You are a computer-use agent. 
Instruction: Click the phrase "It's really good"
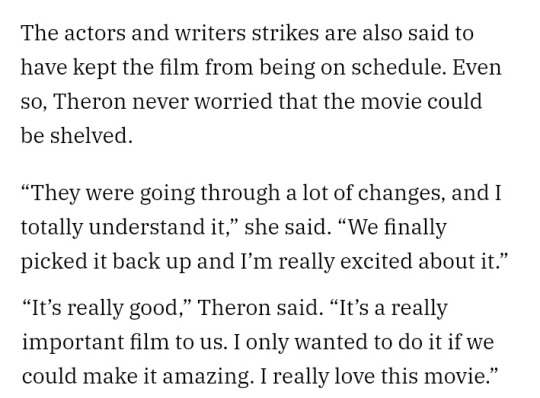click(104, 308)
